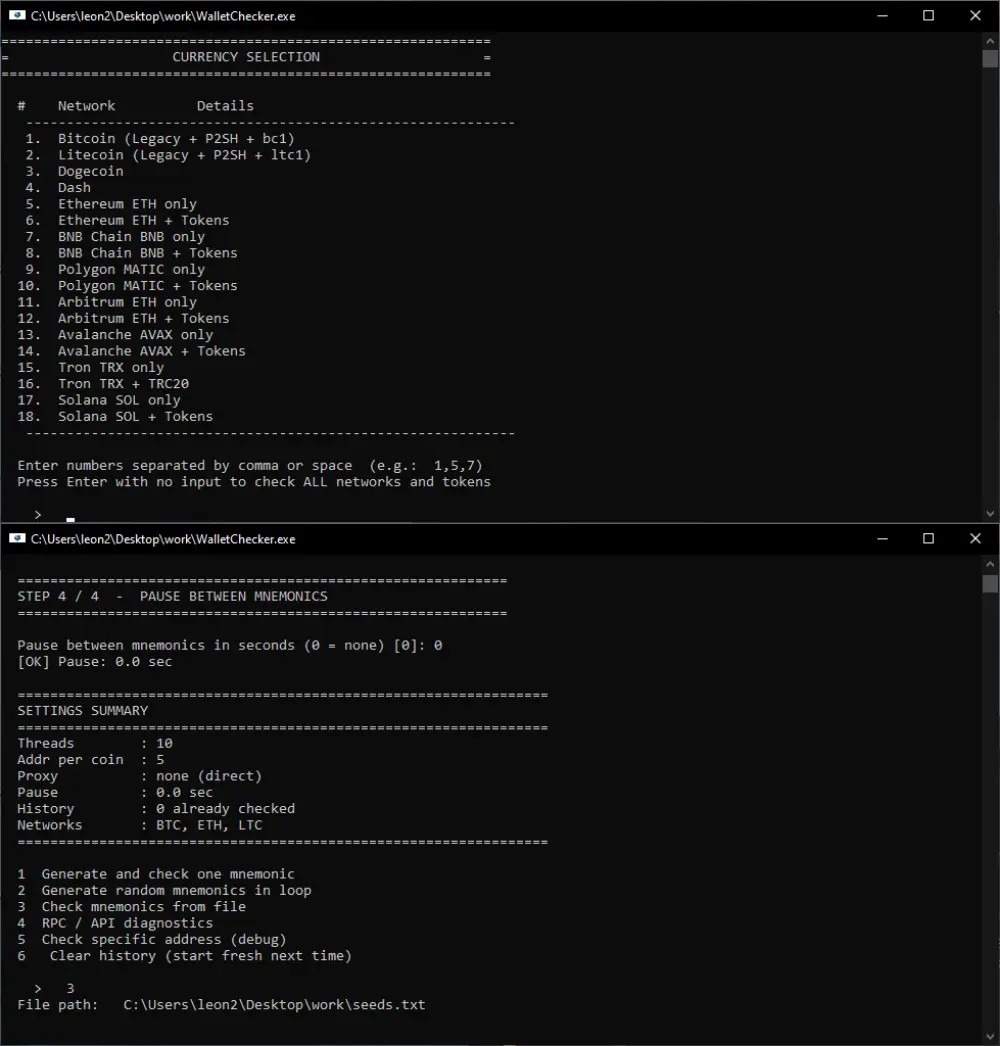Click the 'Networks : BTC, ETH, LTC' line
This screenshot has width=1000, height=1046.
pos(139,825)
